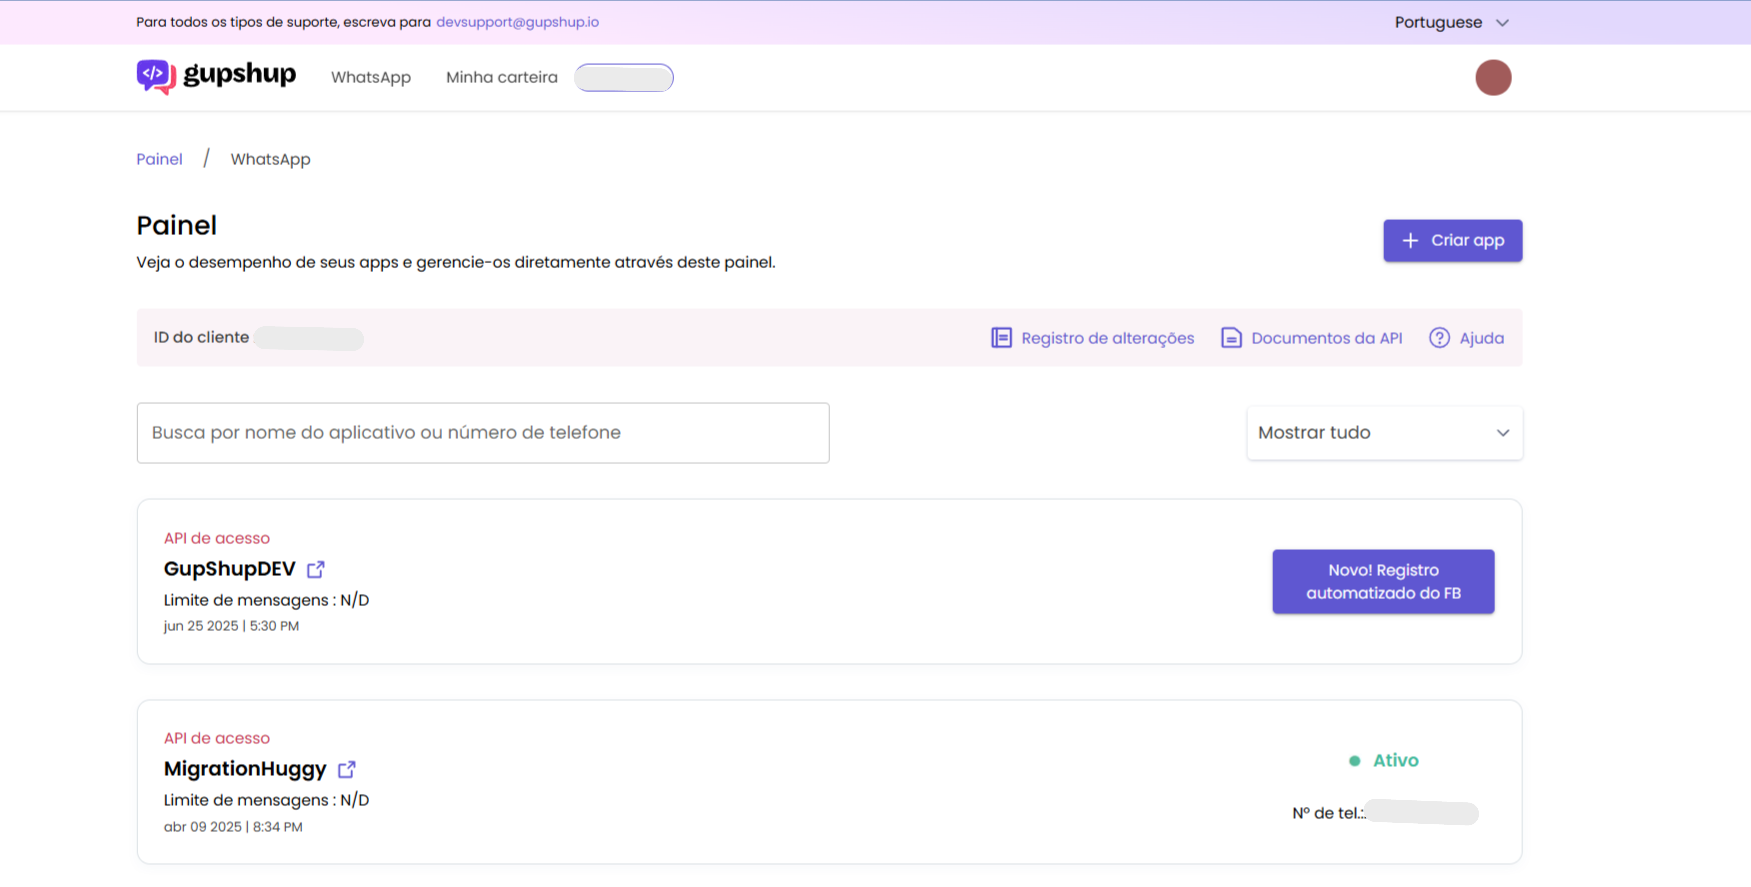
Task: Click the Criar app button
Action: (x=1452, y=241)
